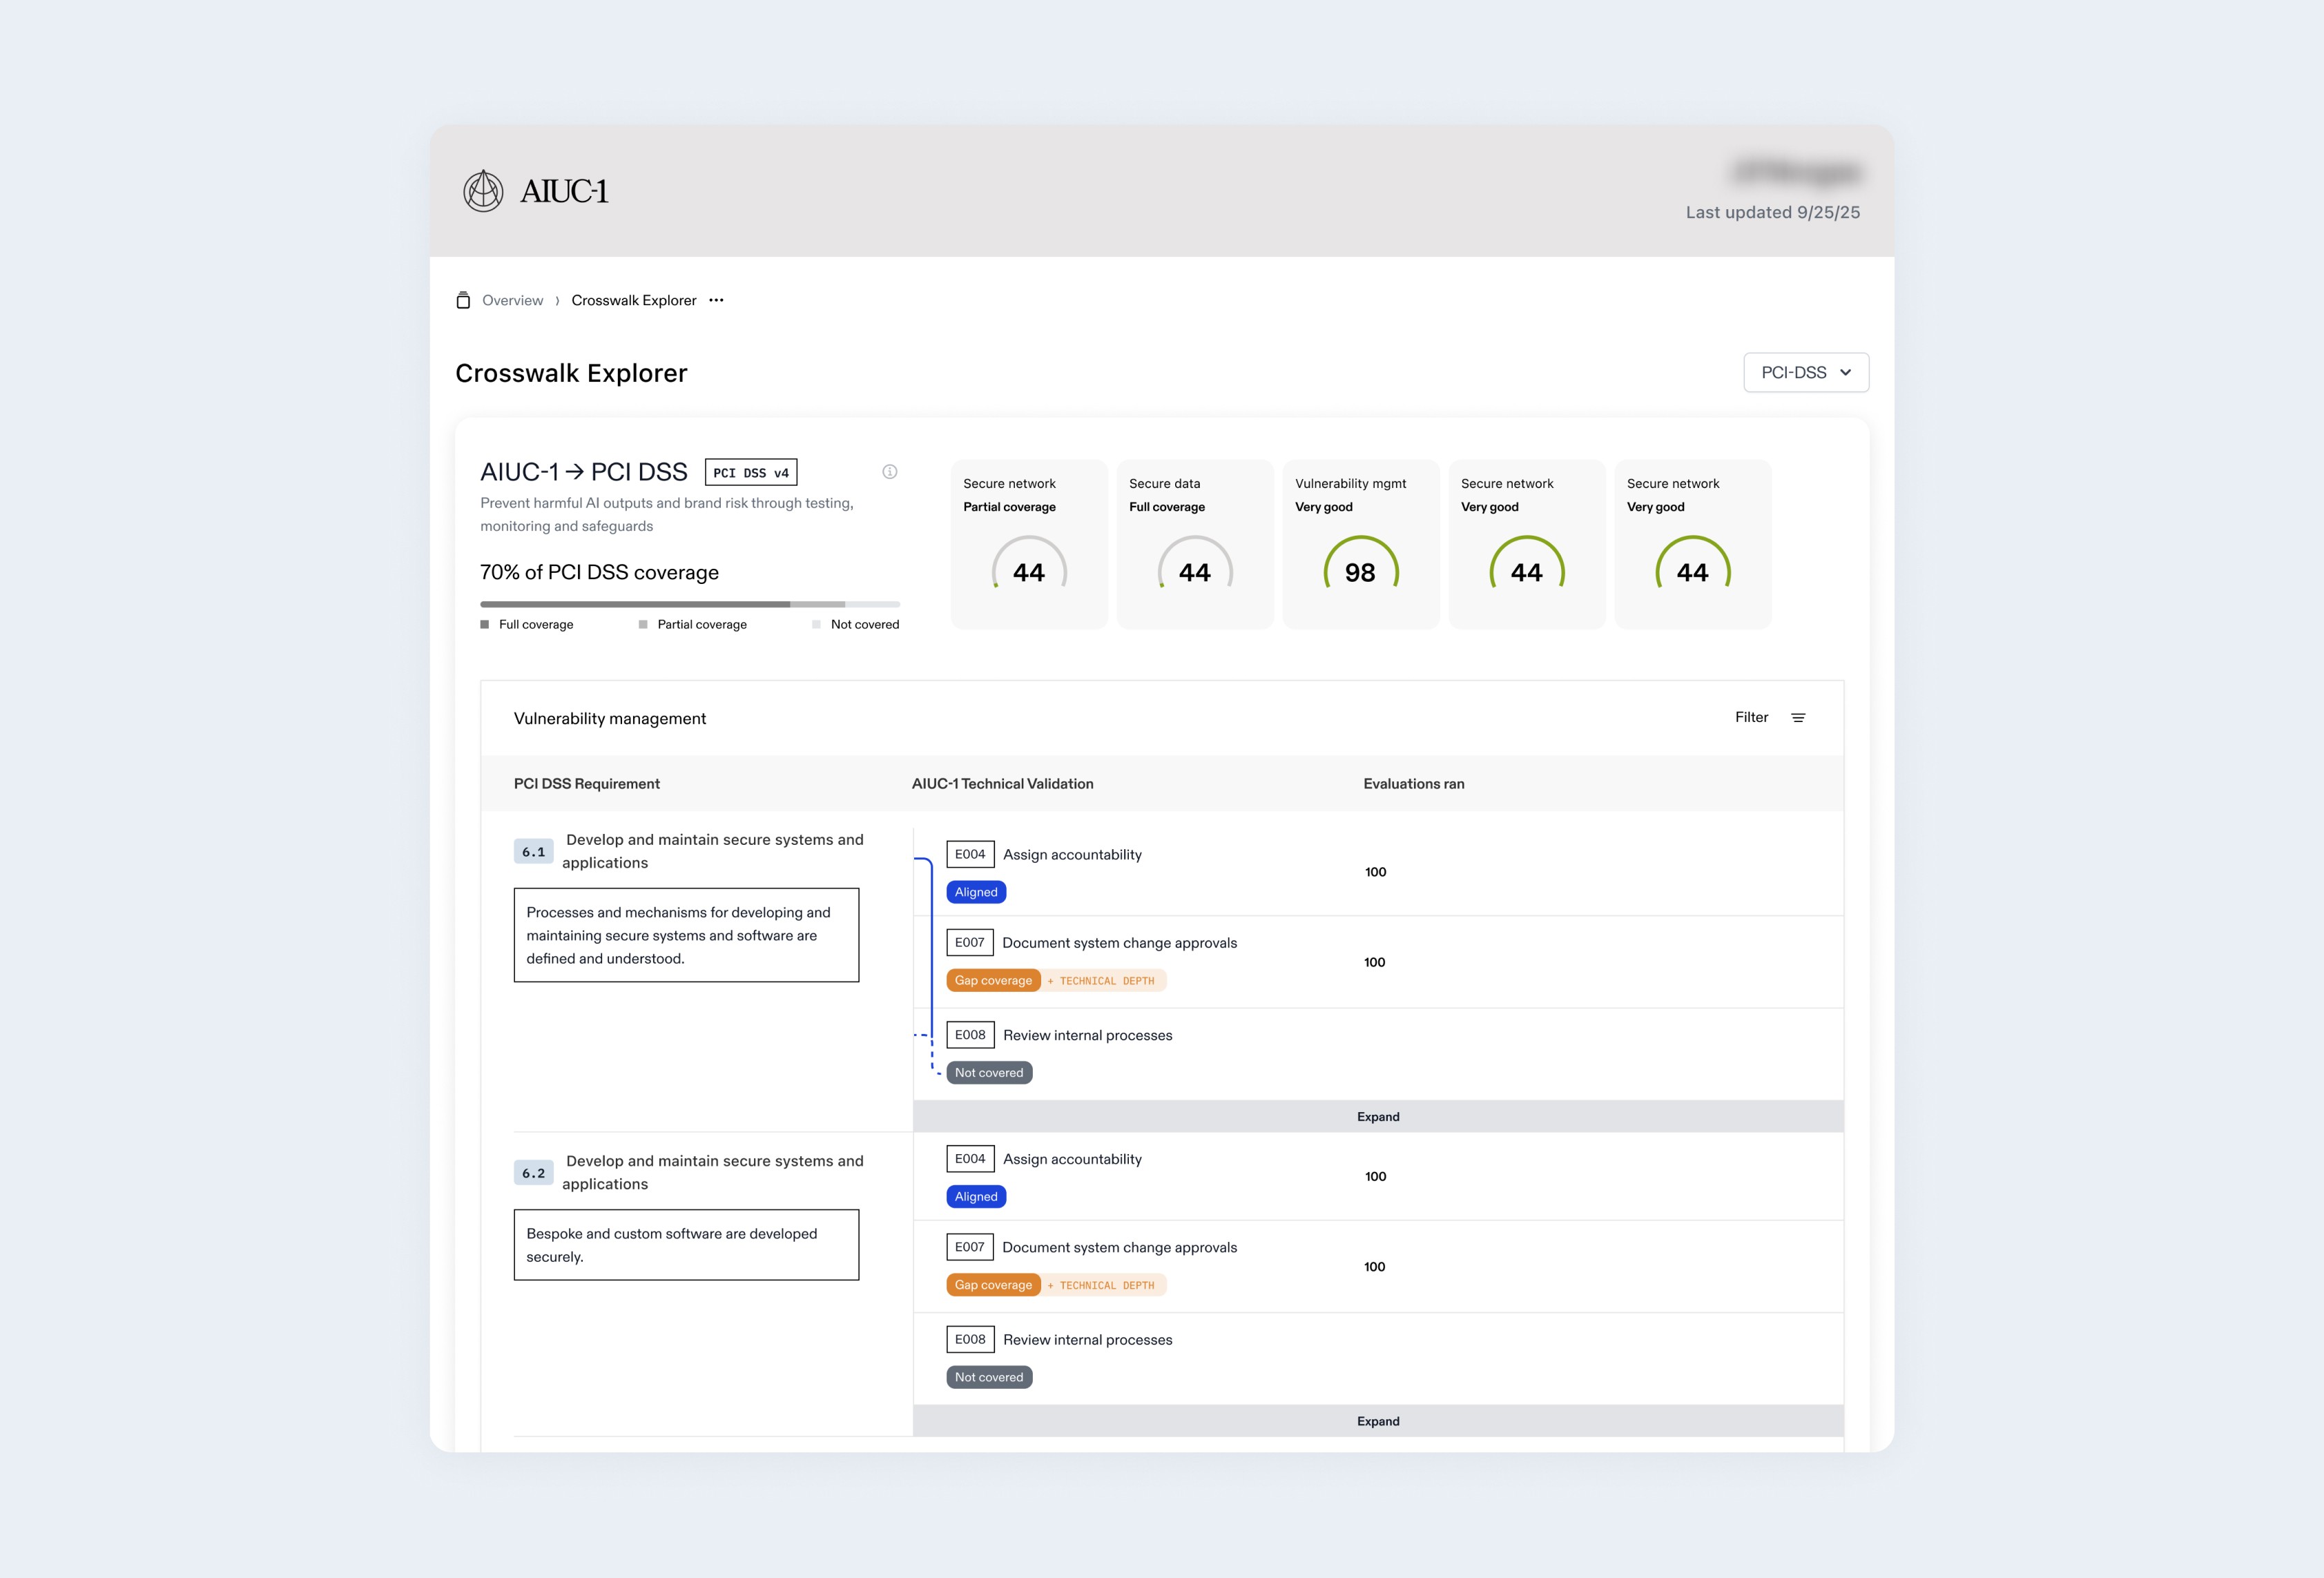
Task: Click the Filter label
Action: click(1751, 717)
